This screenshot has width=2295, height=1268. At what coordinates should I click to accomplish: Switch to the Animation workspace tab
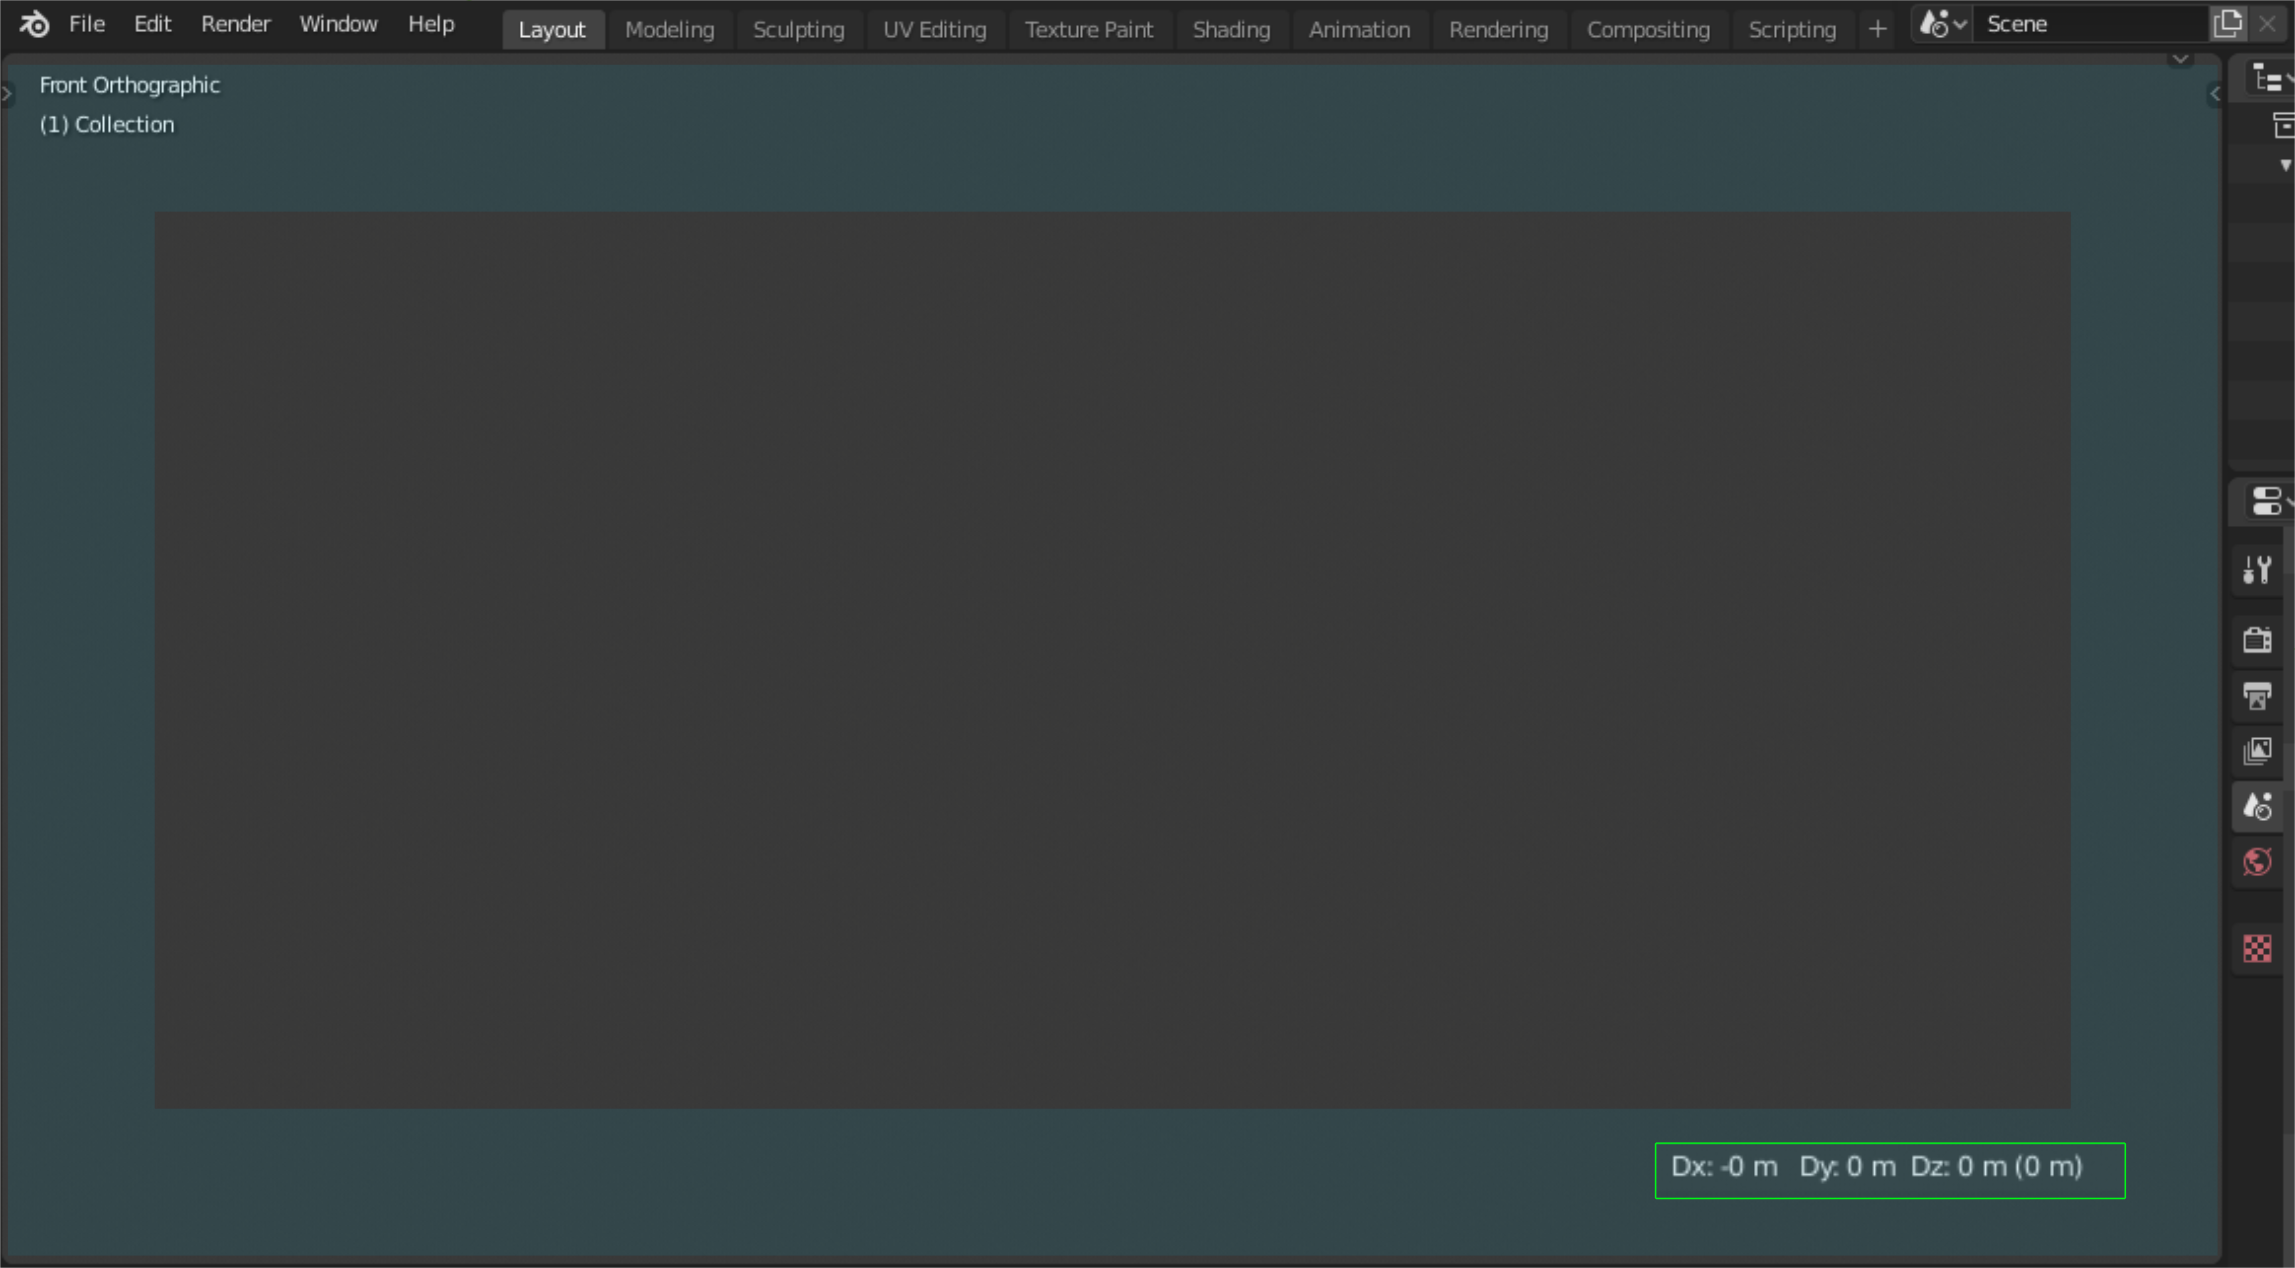1359,29
